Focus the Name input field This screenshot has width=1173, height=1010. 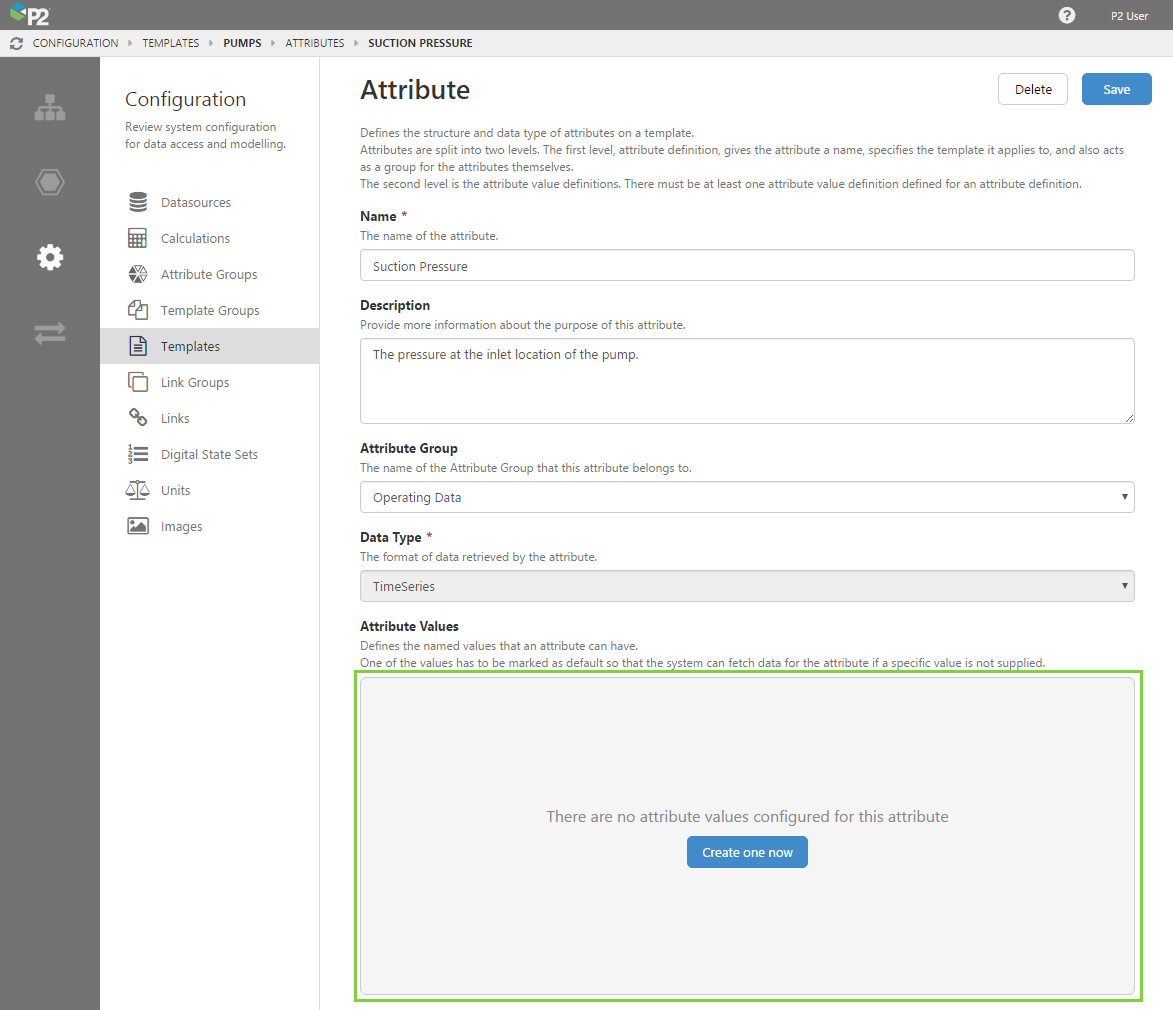pos(746,266)
